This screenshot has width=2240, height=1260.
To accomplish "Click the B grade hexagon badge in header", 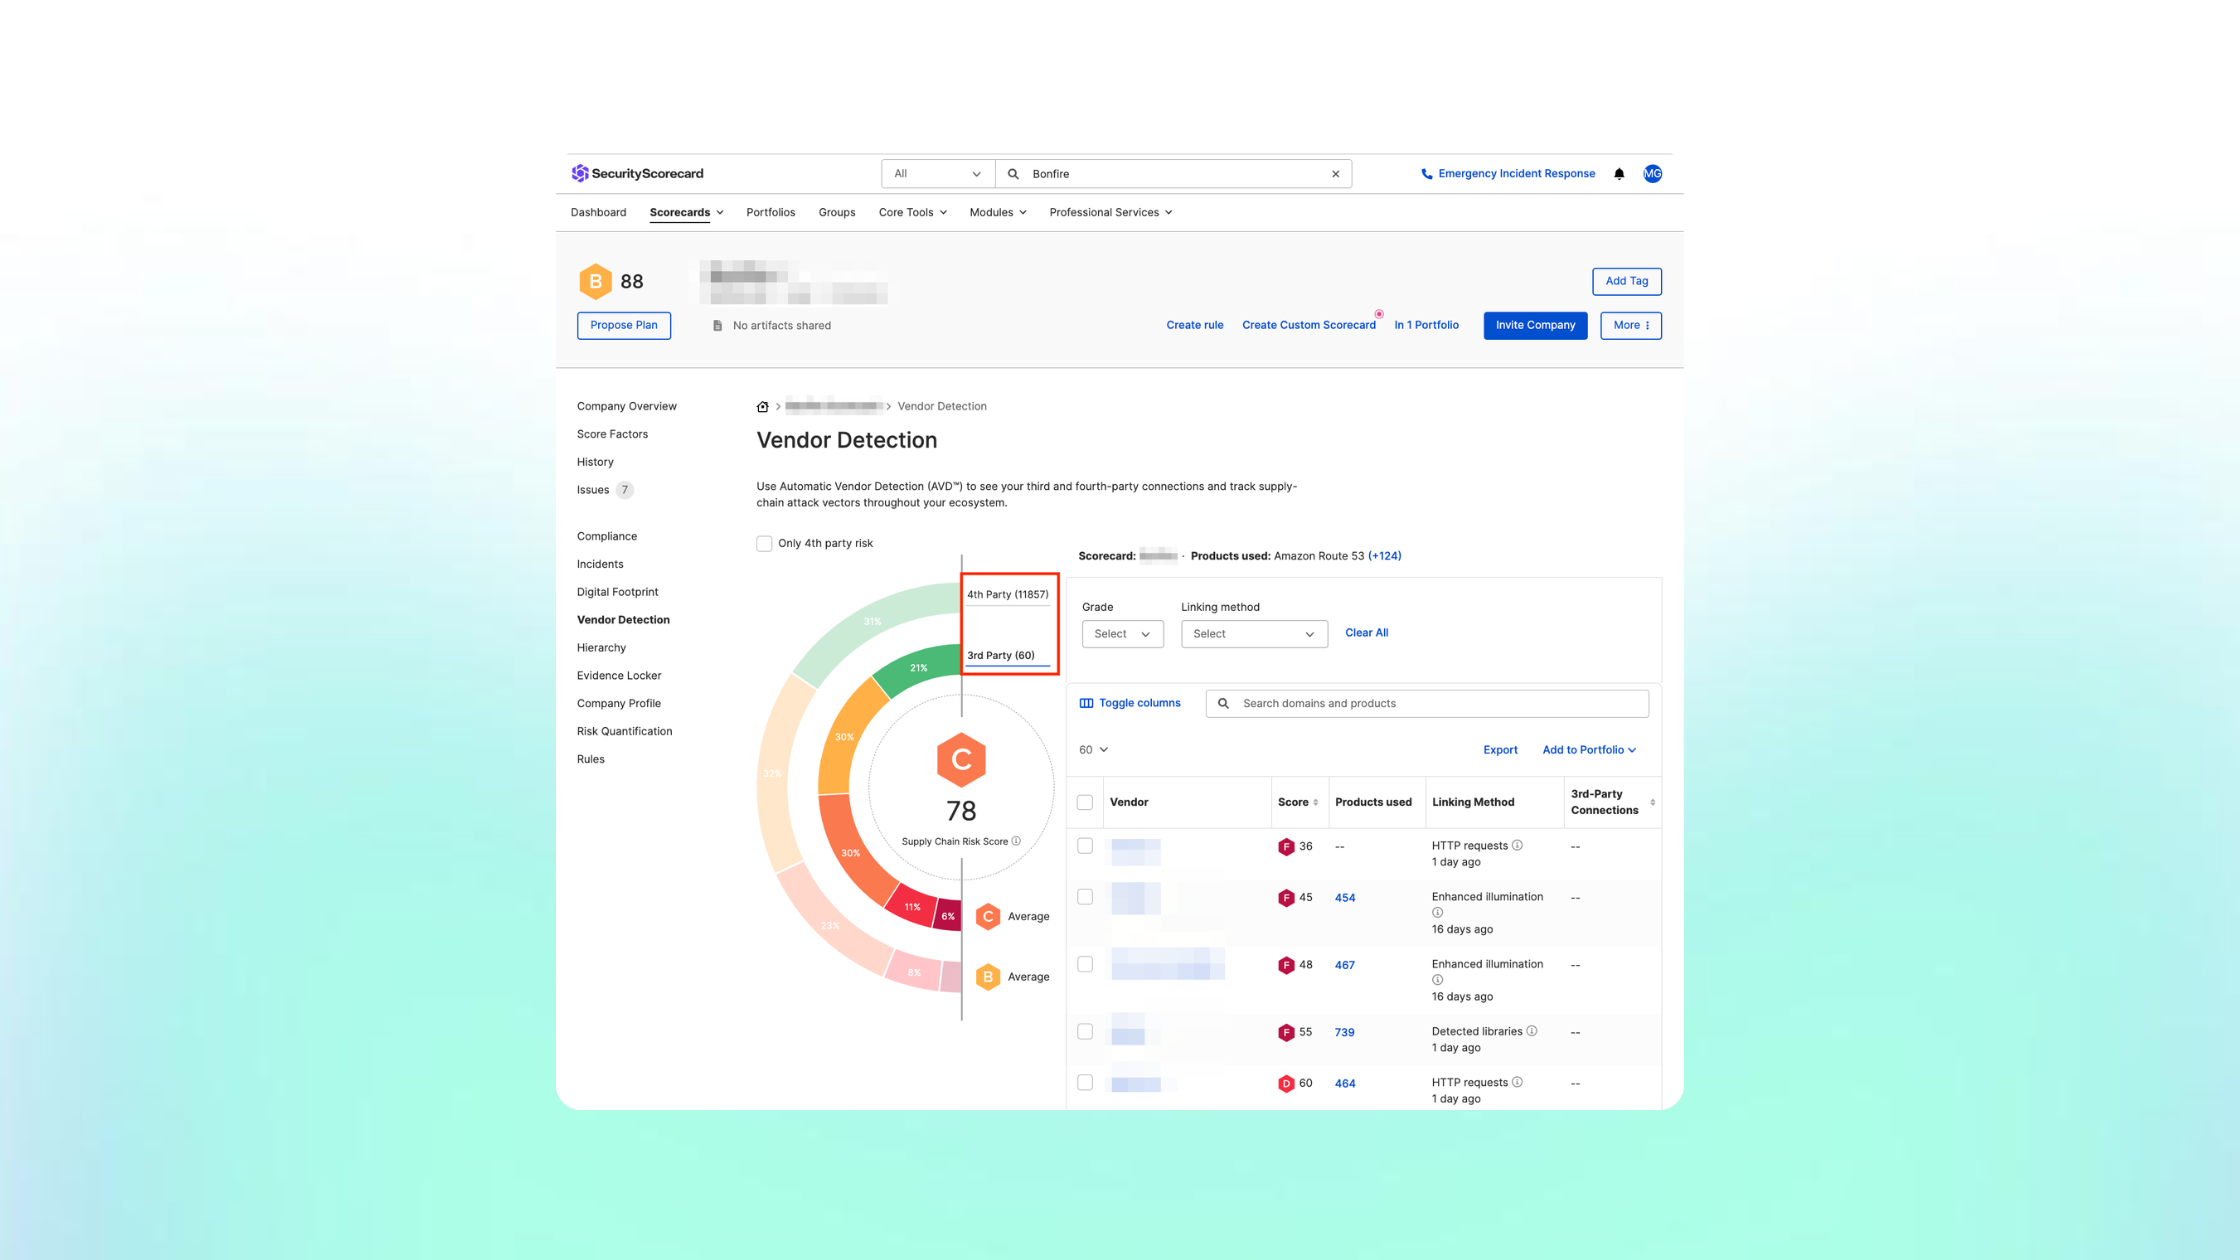I will point(595,281).
